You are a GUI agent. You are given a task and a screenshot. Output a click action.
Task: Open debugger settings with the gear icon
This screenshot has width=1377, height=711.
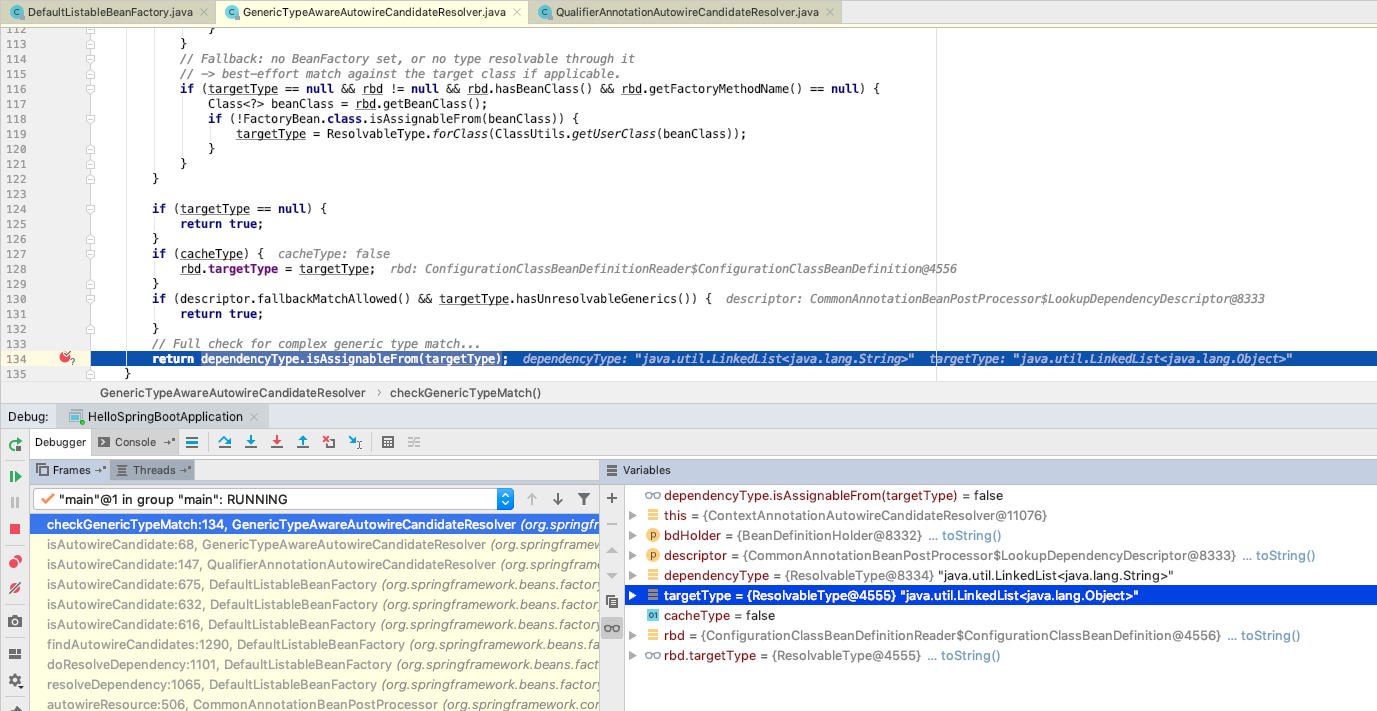pos(13,680)
